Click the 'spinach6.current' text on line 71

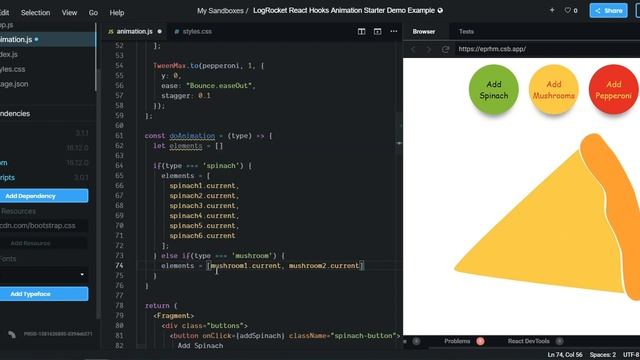click(202, 236)
